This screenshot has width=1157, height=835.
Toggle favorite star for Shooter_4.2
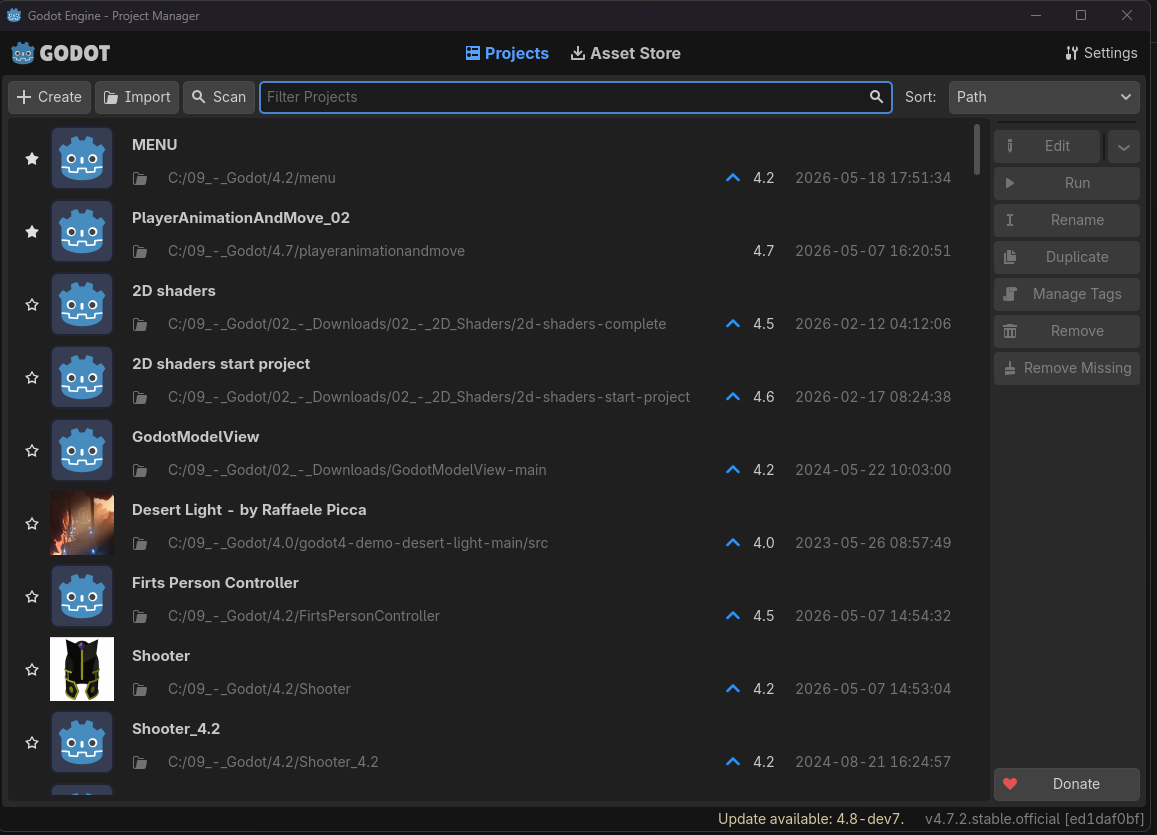(32, 743)
